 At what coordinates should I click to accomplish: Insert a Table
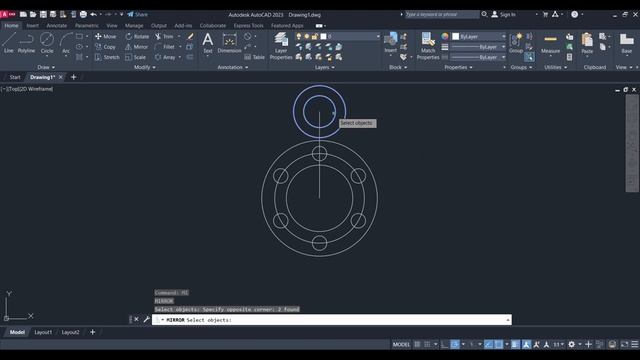click(x=254, y=58)
